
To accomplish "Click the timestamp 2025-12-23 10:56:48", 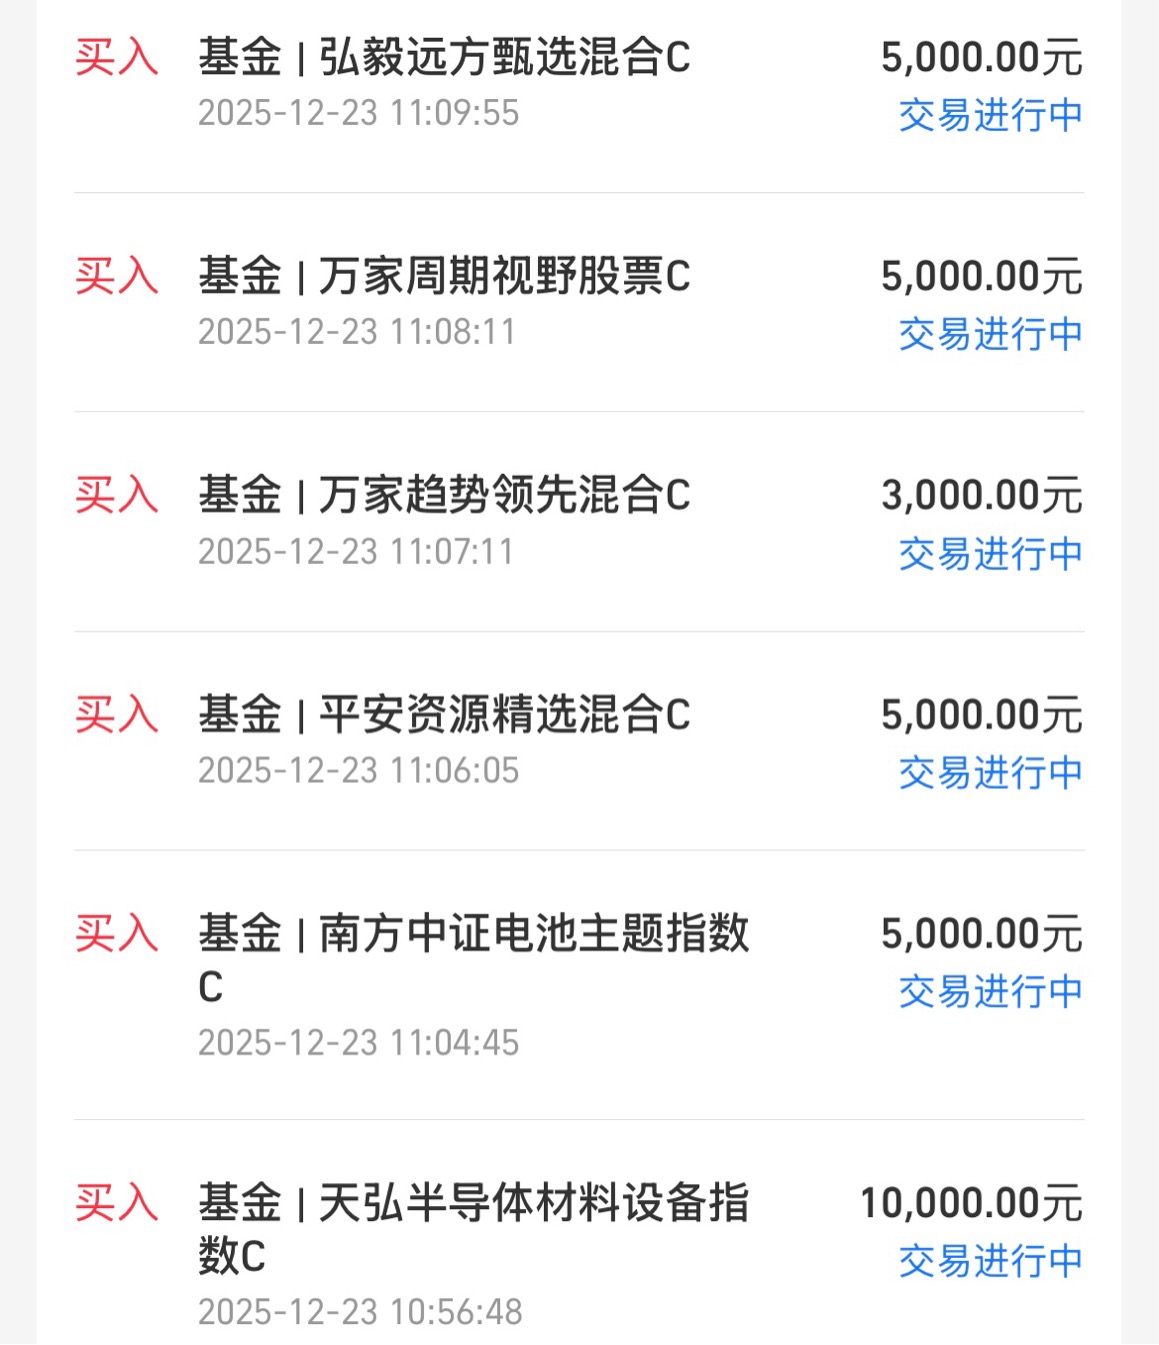I will tap(360, 1312).
